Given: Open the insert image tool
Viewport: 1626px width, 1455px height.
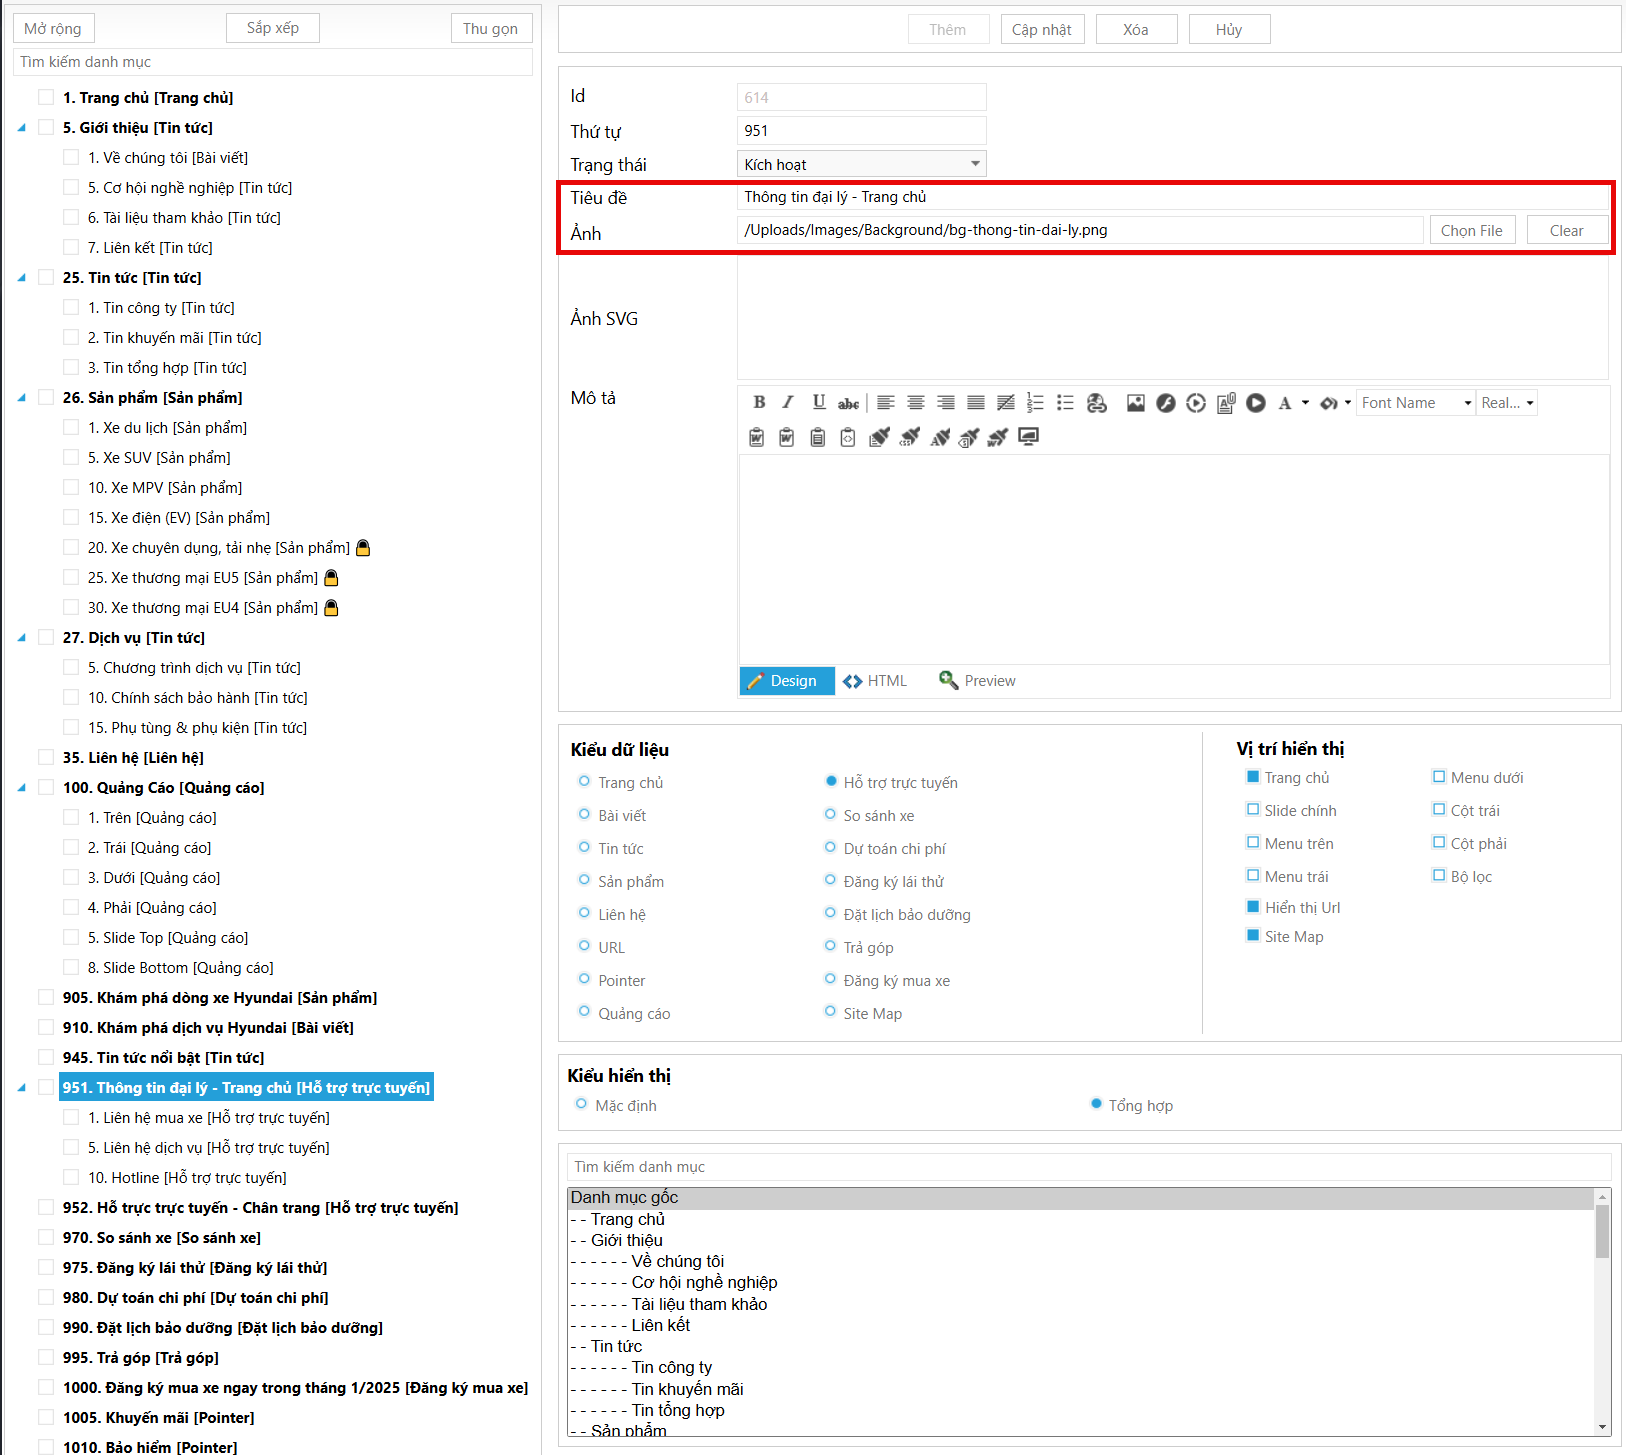Looking at the screenshot, I should [x=1135, y=403].
